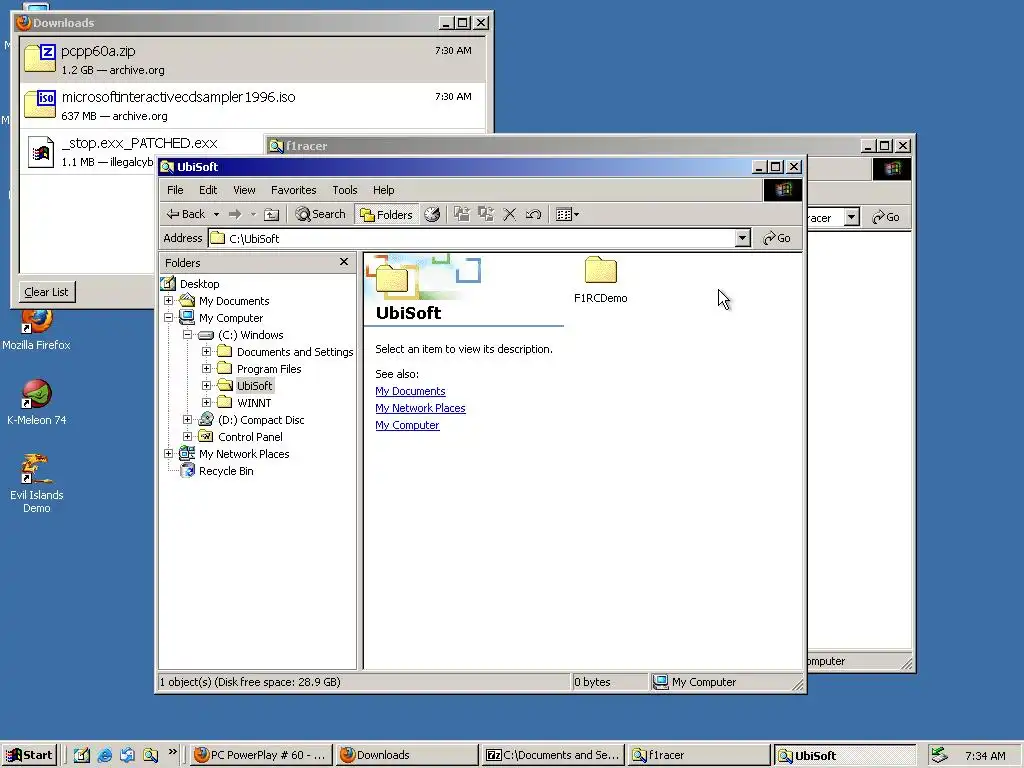
Task: Open the Start menu
Action: pyautogui.click(x=29, y=755)
